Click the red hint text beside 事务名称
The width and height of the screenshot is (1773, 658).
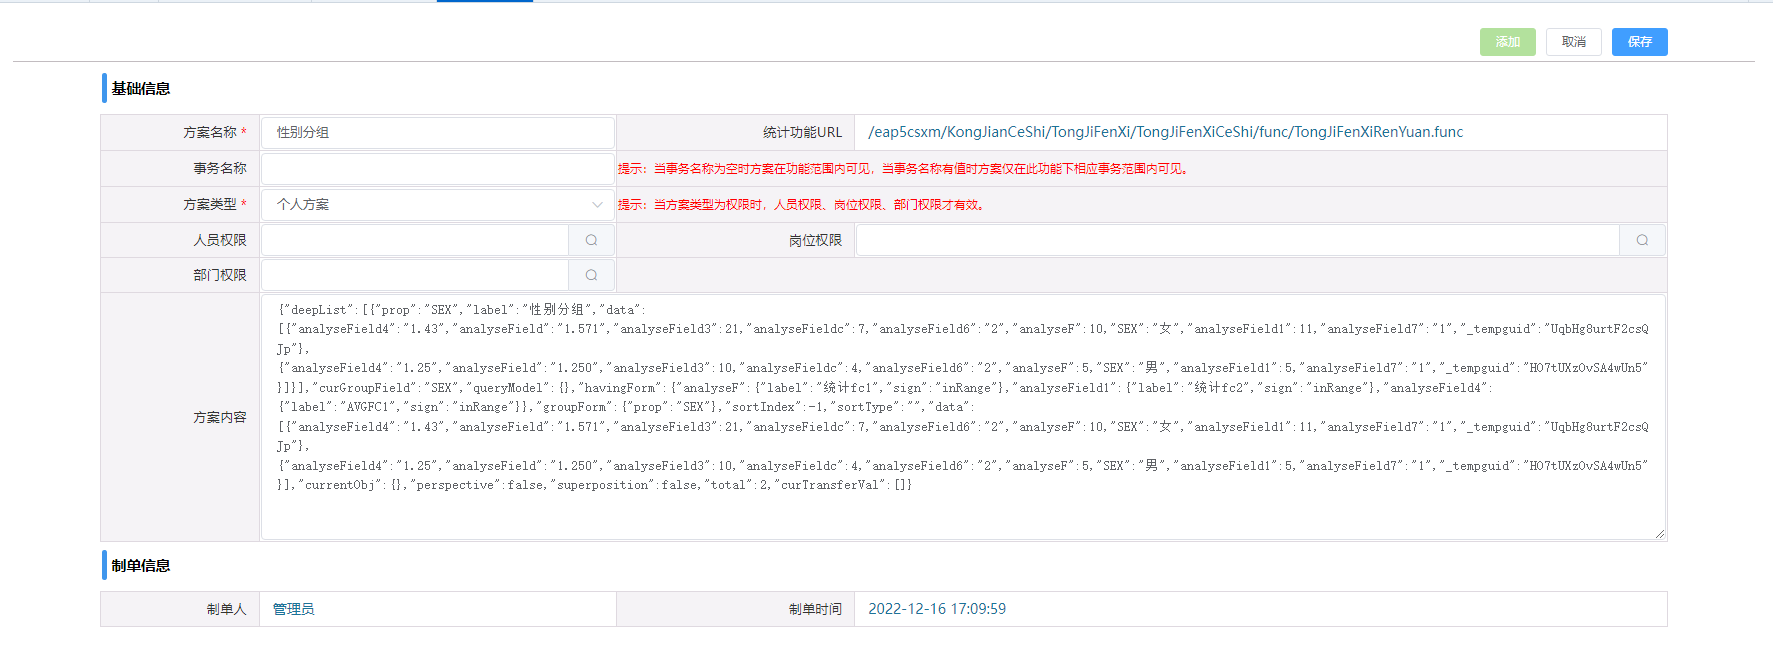pyautogui.click(x=904, y=169)
